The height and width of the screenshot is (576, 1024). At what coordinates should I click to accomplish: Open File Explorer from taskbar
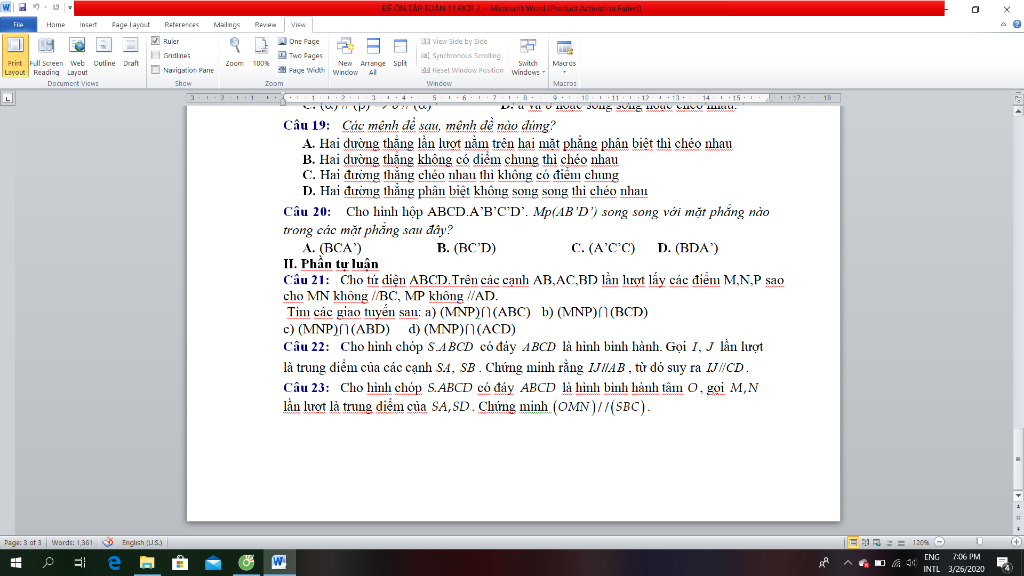(147, 562)
